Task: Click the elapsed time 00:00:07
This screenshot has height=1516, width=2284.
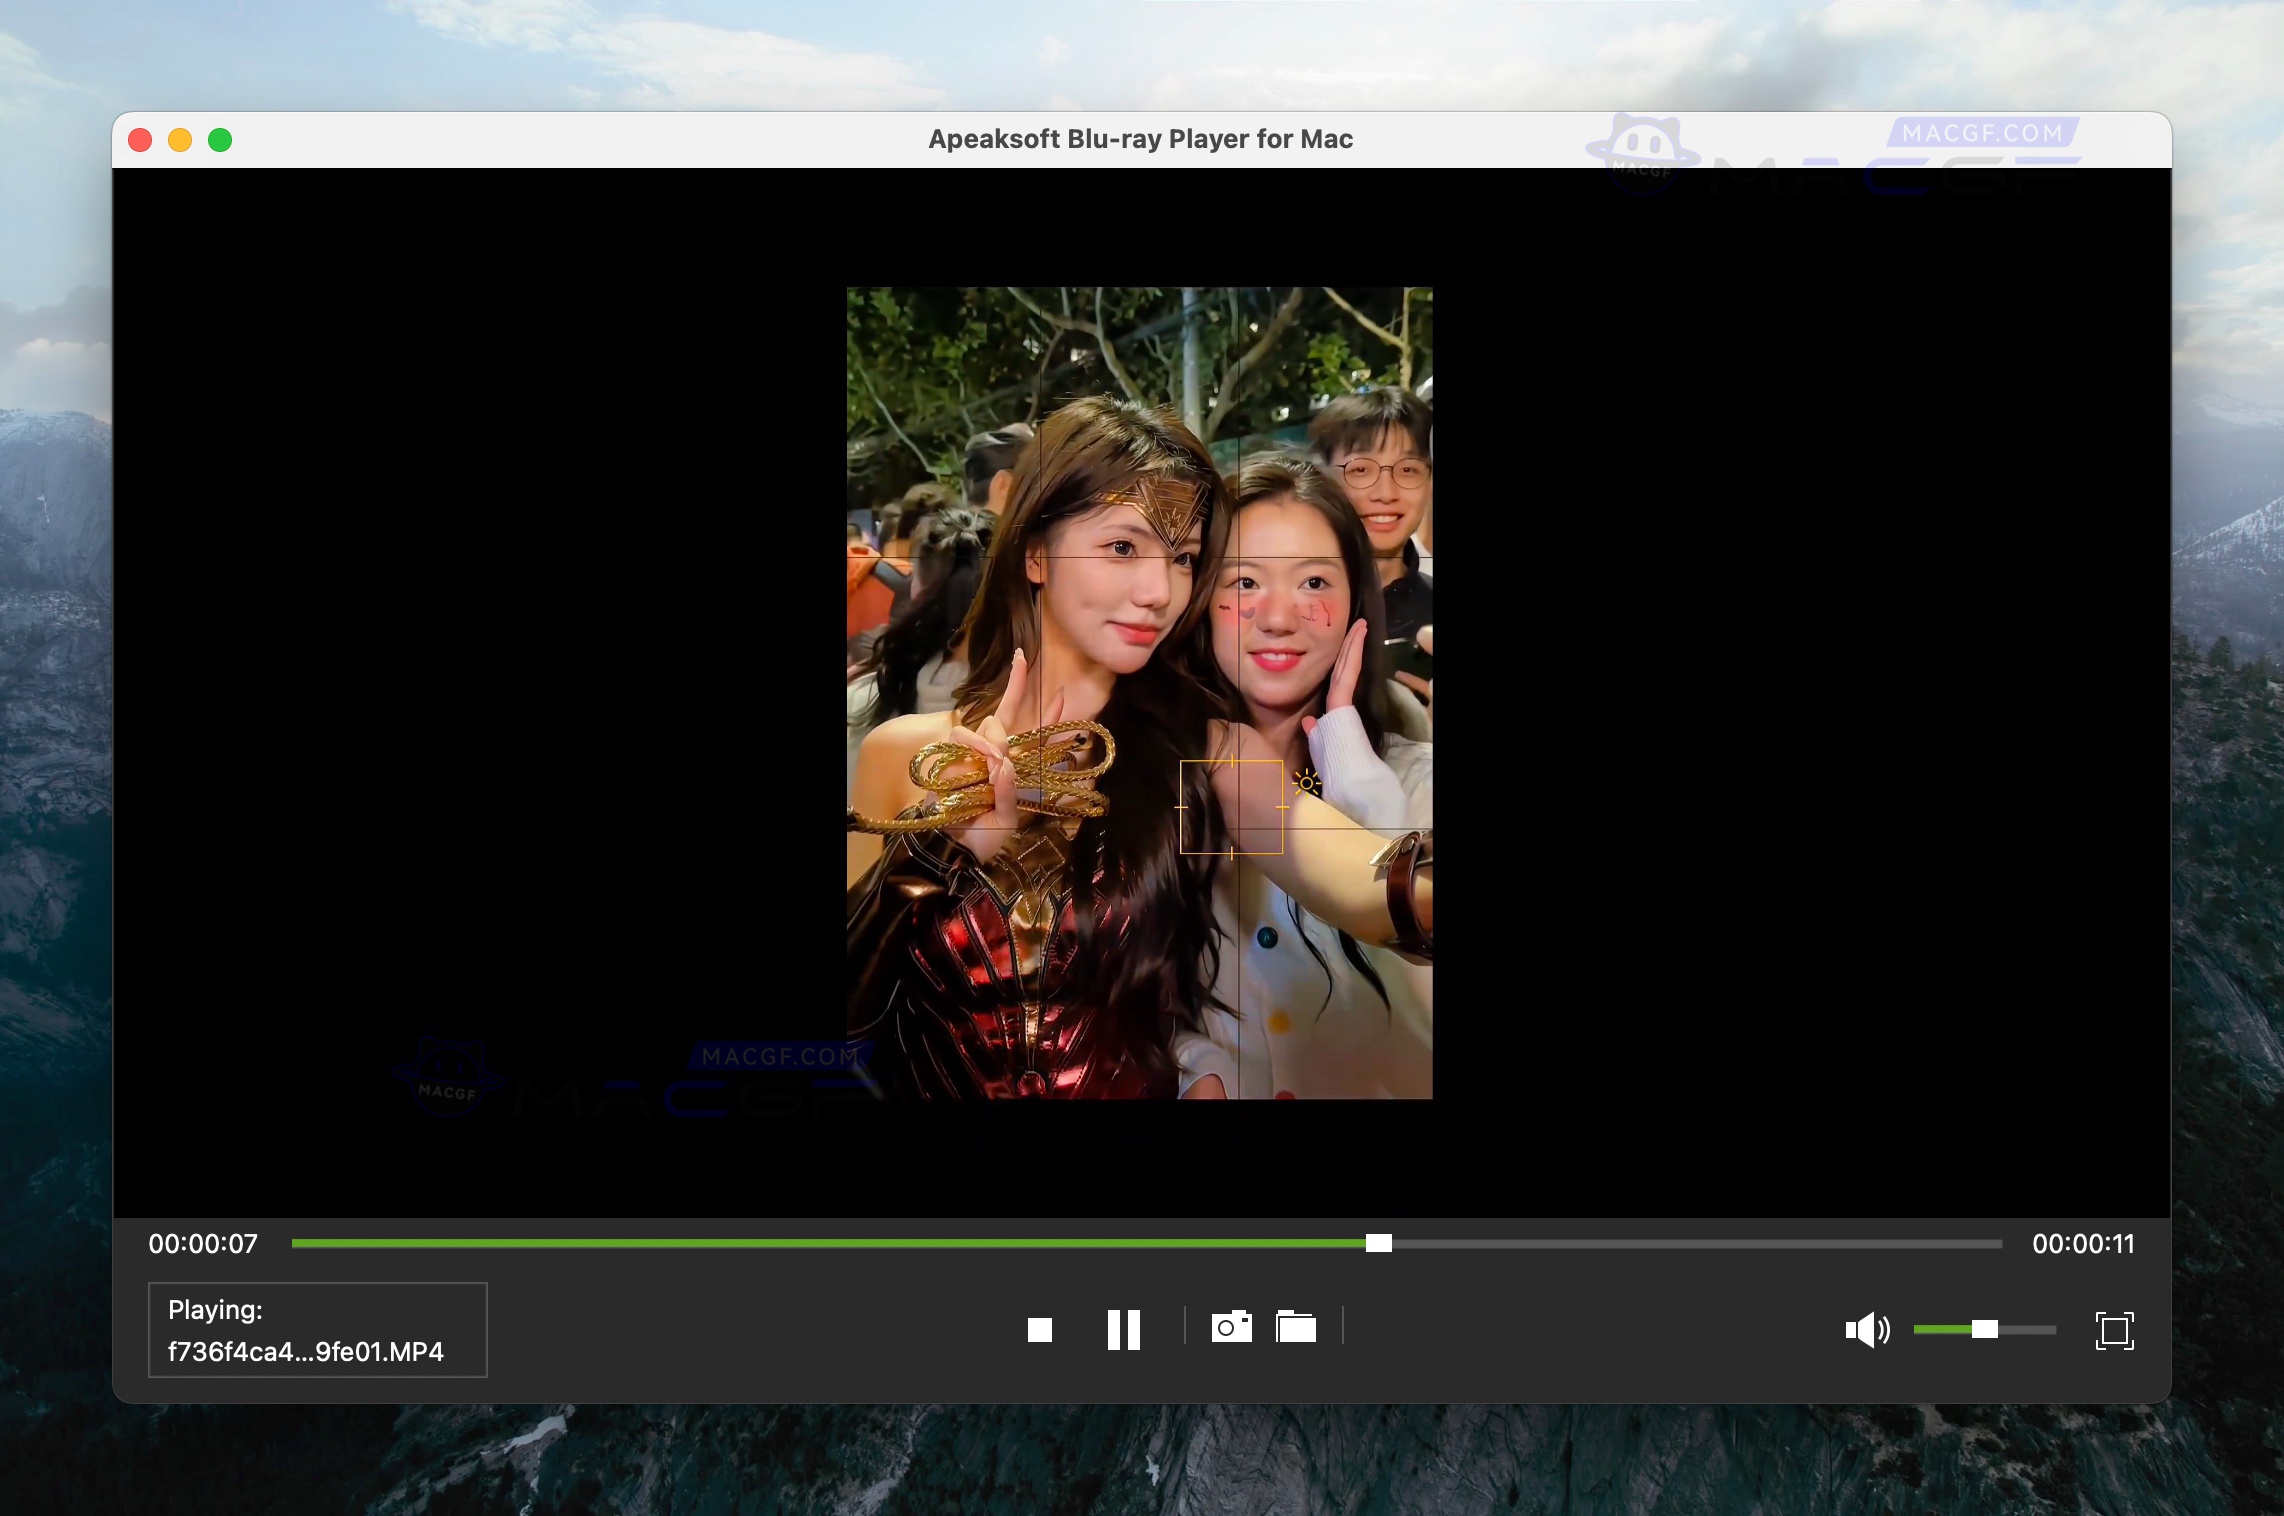Action: point(203,1244)
